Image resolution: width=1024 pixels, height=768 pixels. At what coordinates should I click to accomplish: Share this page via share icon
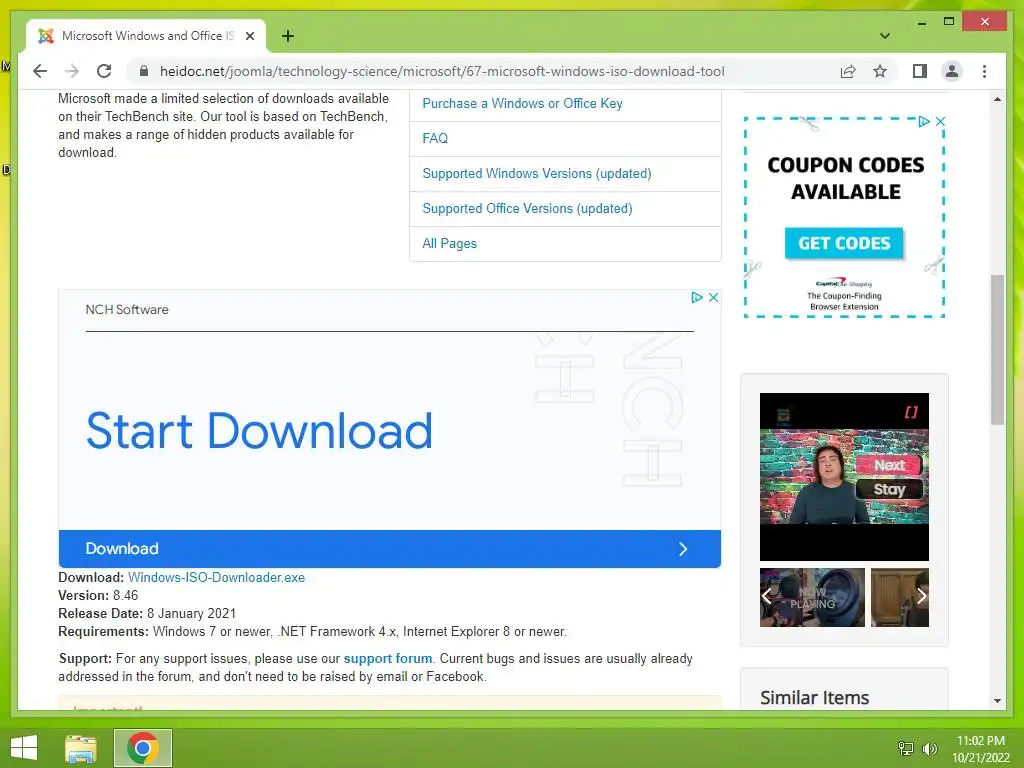(848, 71)
